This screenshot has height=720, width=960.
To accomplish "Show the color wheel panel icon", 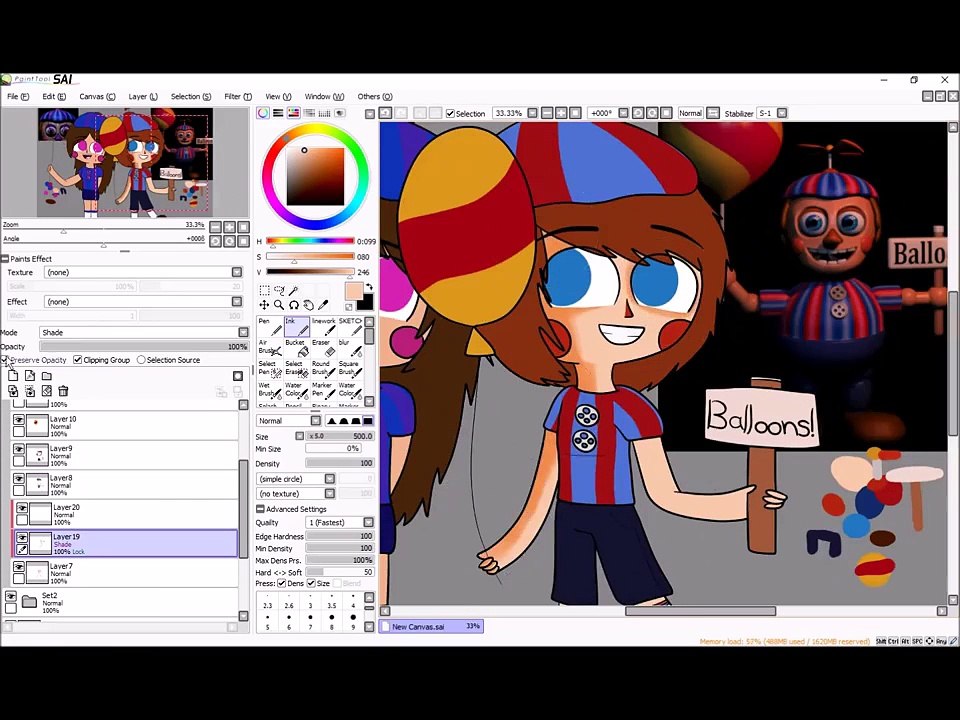I will click(x=263, y=113).
